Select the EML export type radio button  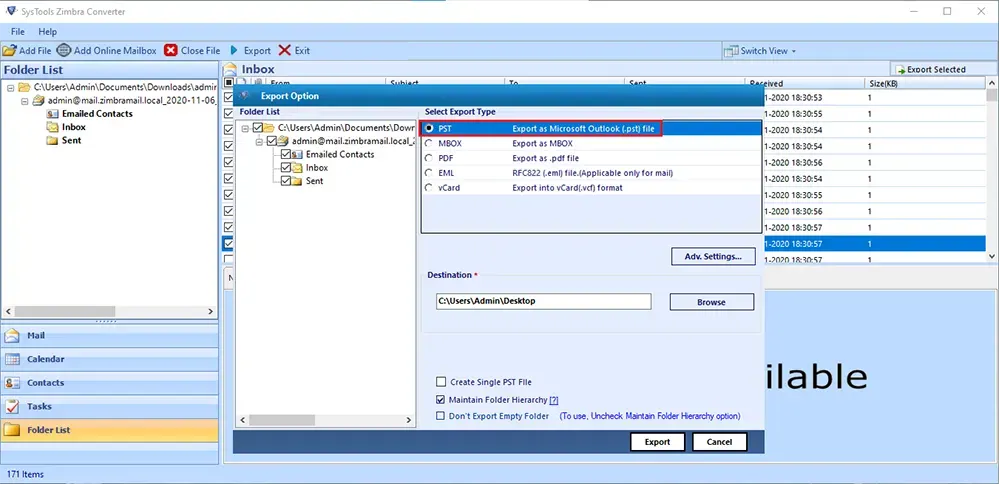coord(429,173)
